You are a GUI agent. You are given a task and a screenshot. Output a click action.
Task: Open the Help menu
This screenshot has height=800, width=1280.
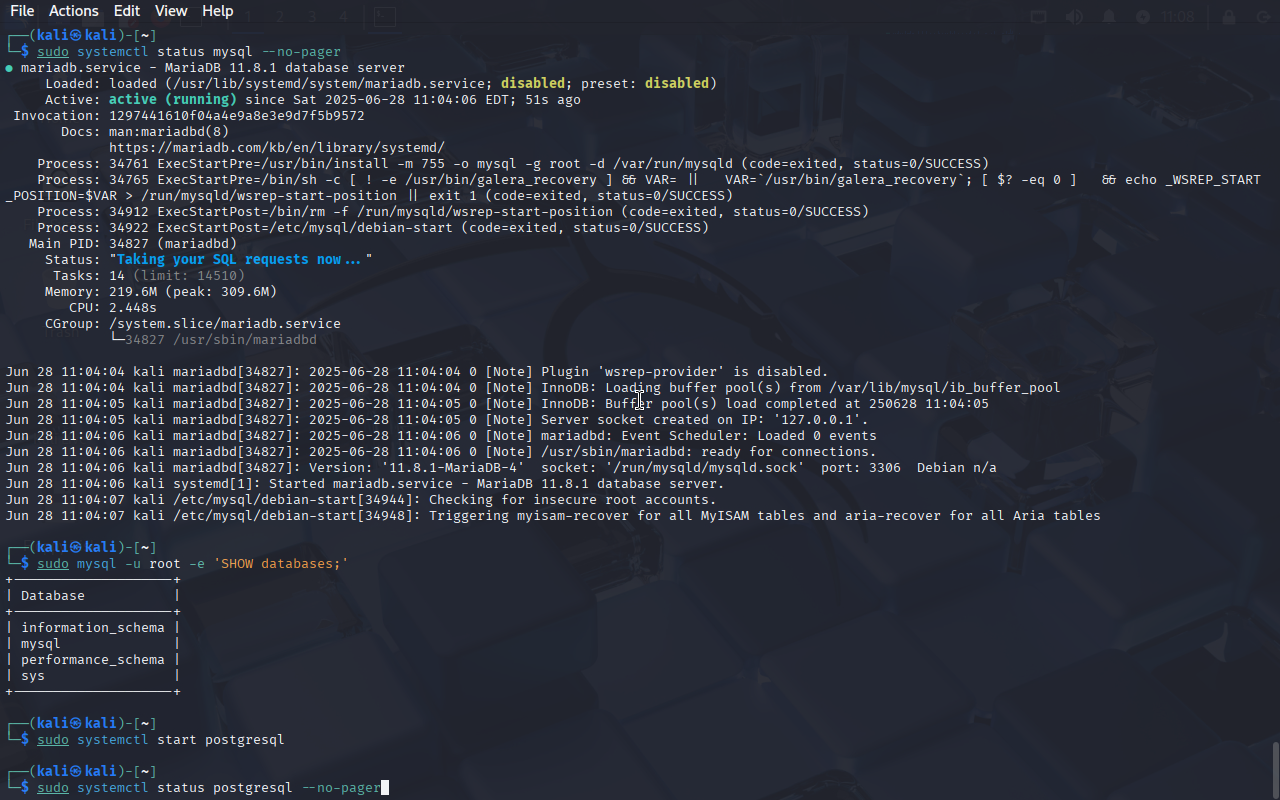(x=217, y=11)
